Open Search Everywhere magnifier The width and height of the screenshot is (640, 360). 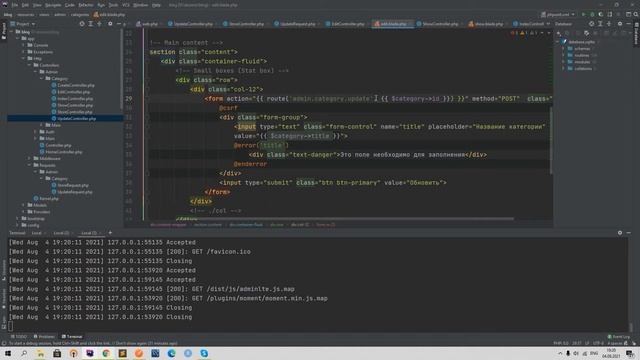point(636,14)
